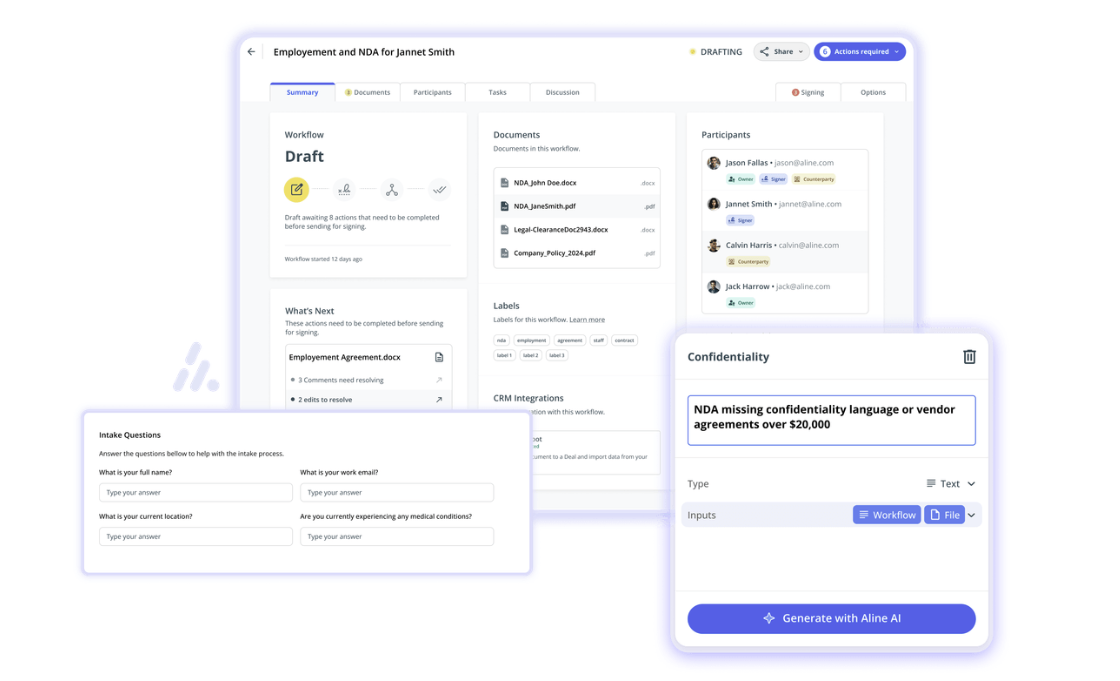Open NDA_John Doe.docx document
Viewport: 1120px width, 681px height.
point(577,183)
